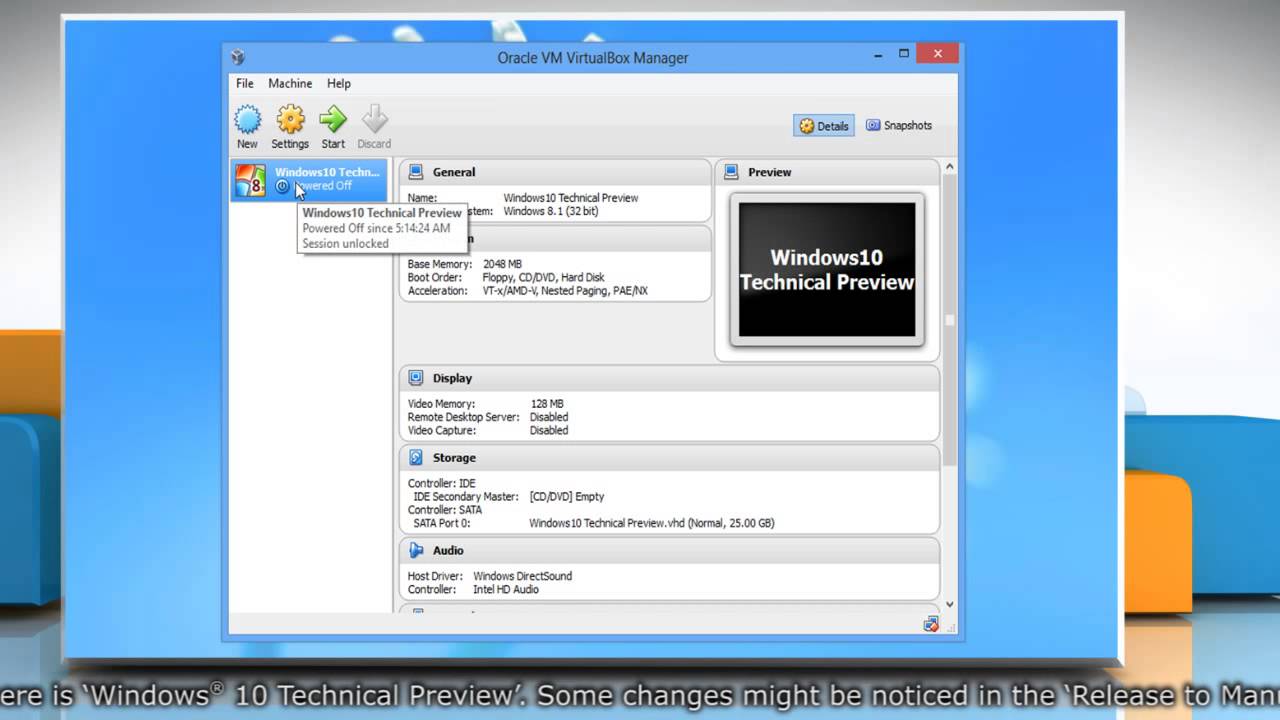Click 'Windows10 Technical Preview.vhd' disk entry
Screen dimensions: 1280x720
tap(651, 523)
